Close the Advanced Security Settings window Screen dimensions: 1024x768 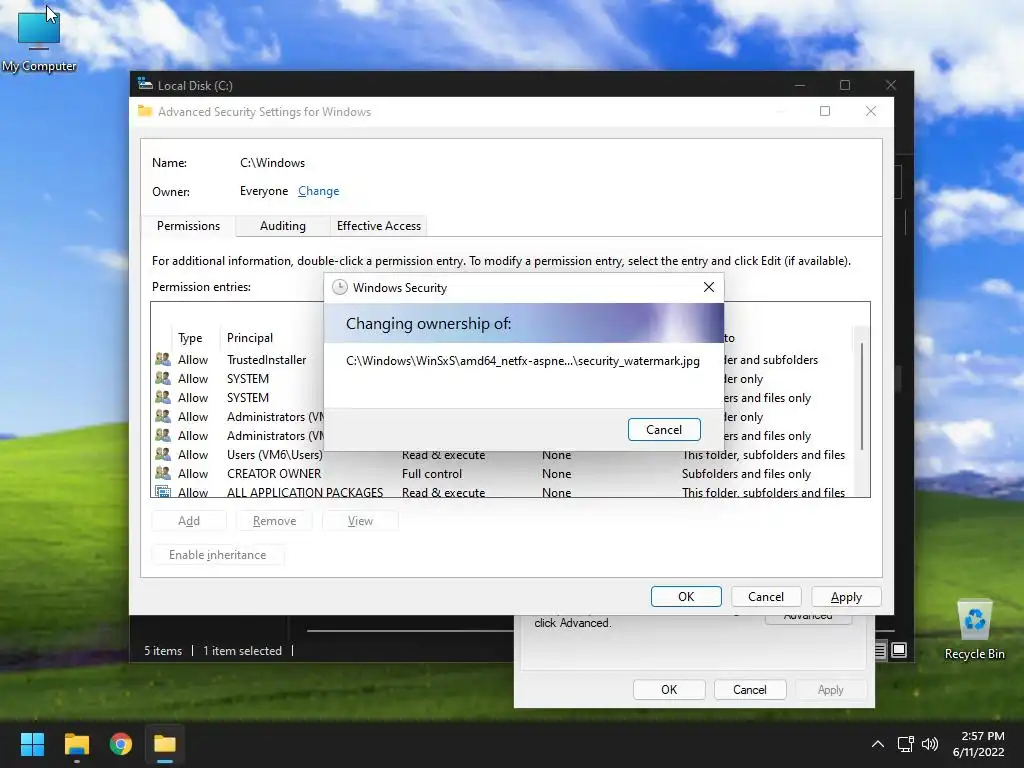pos(871,111)
